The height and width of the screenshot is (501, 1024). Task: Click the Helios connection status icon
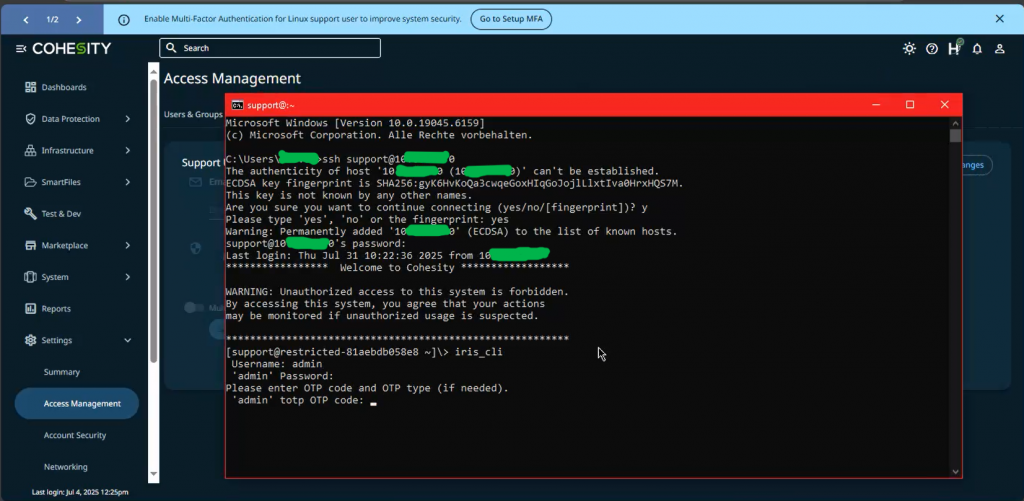(954, 48)
